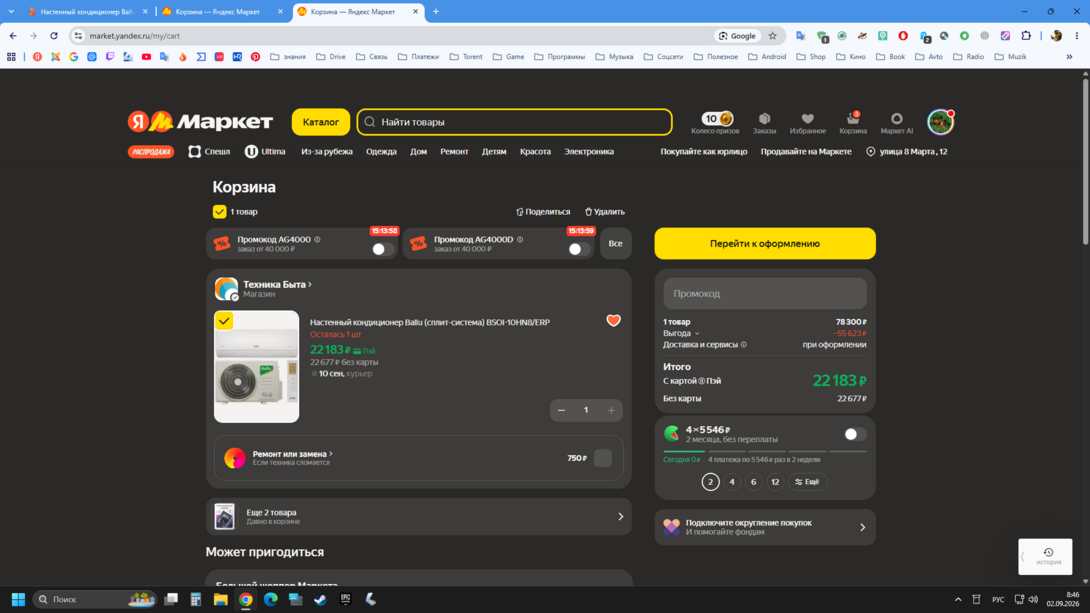Open Chrome extensions puzzle icon
The image size is (1090, 613).
[1026, 35]
